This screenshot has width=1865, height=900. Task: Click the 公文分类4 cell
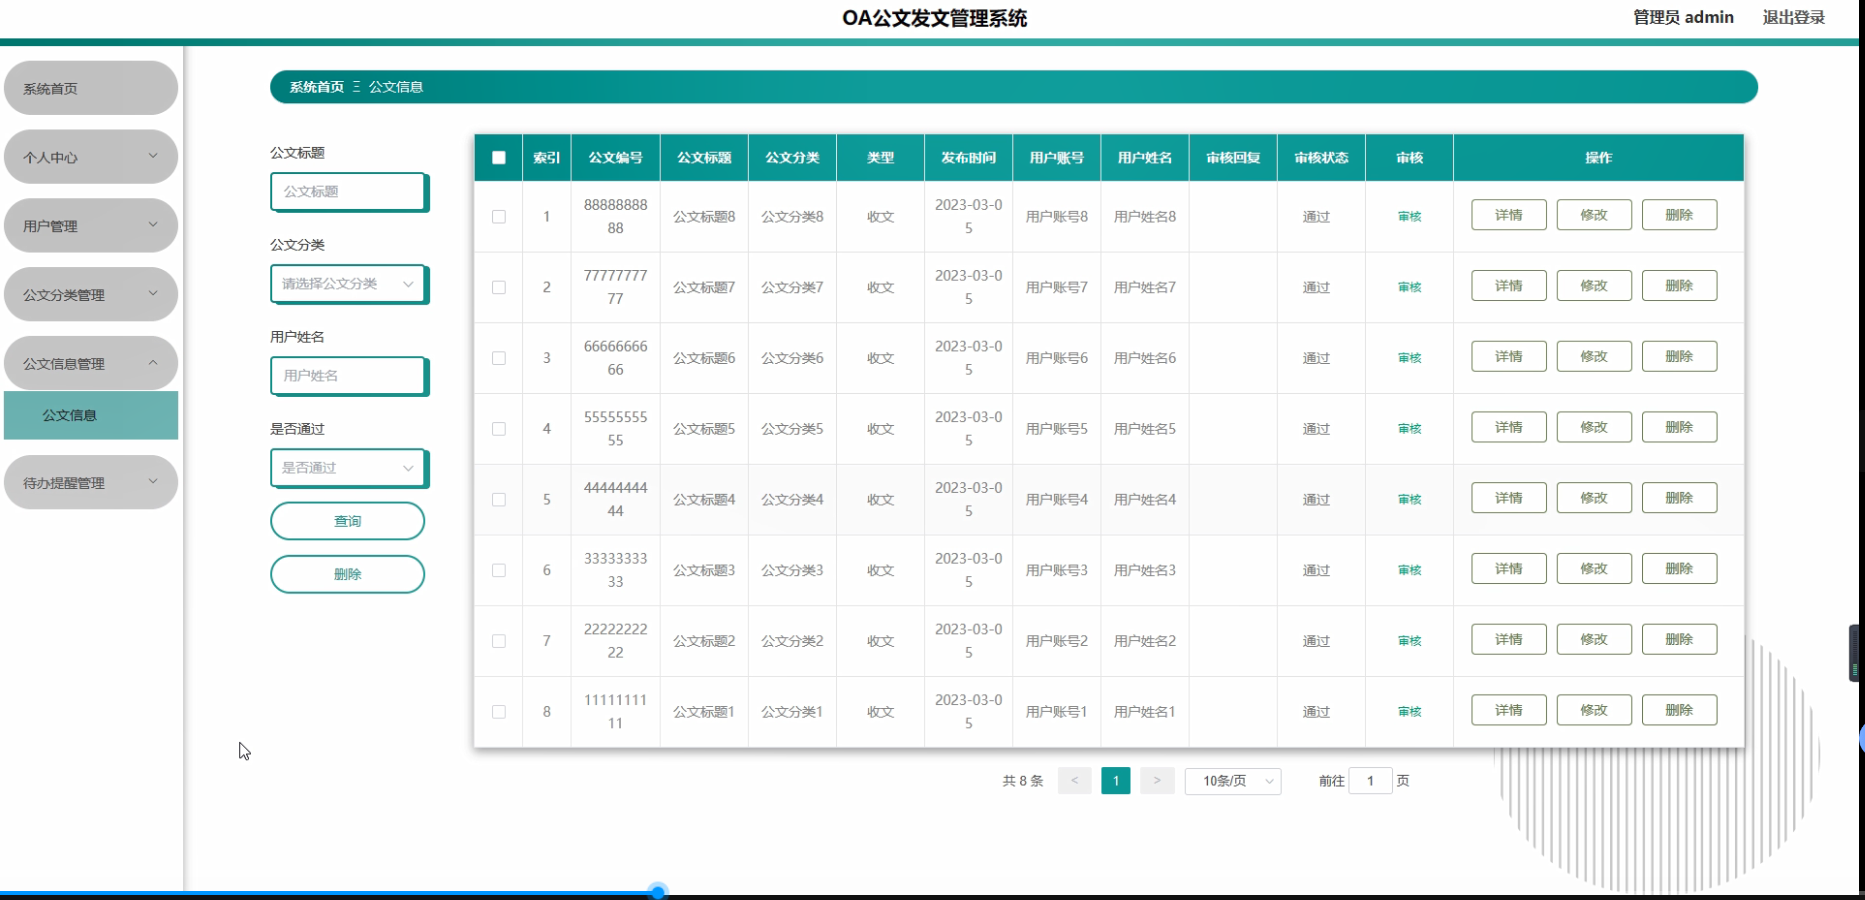point(792,499)
